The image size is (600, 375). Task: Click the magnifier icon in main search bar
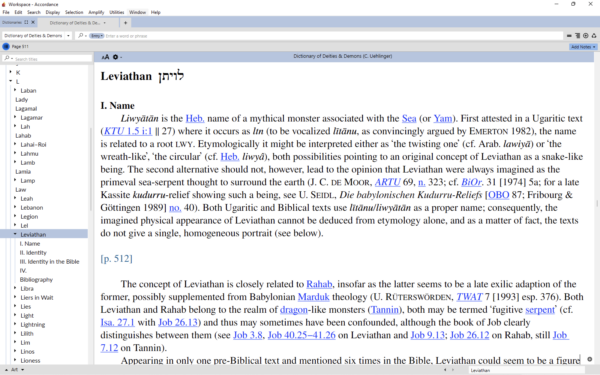tap(80, 36)
